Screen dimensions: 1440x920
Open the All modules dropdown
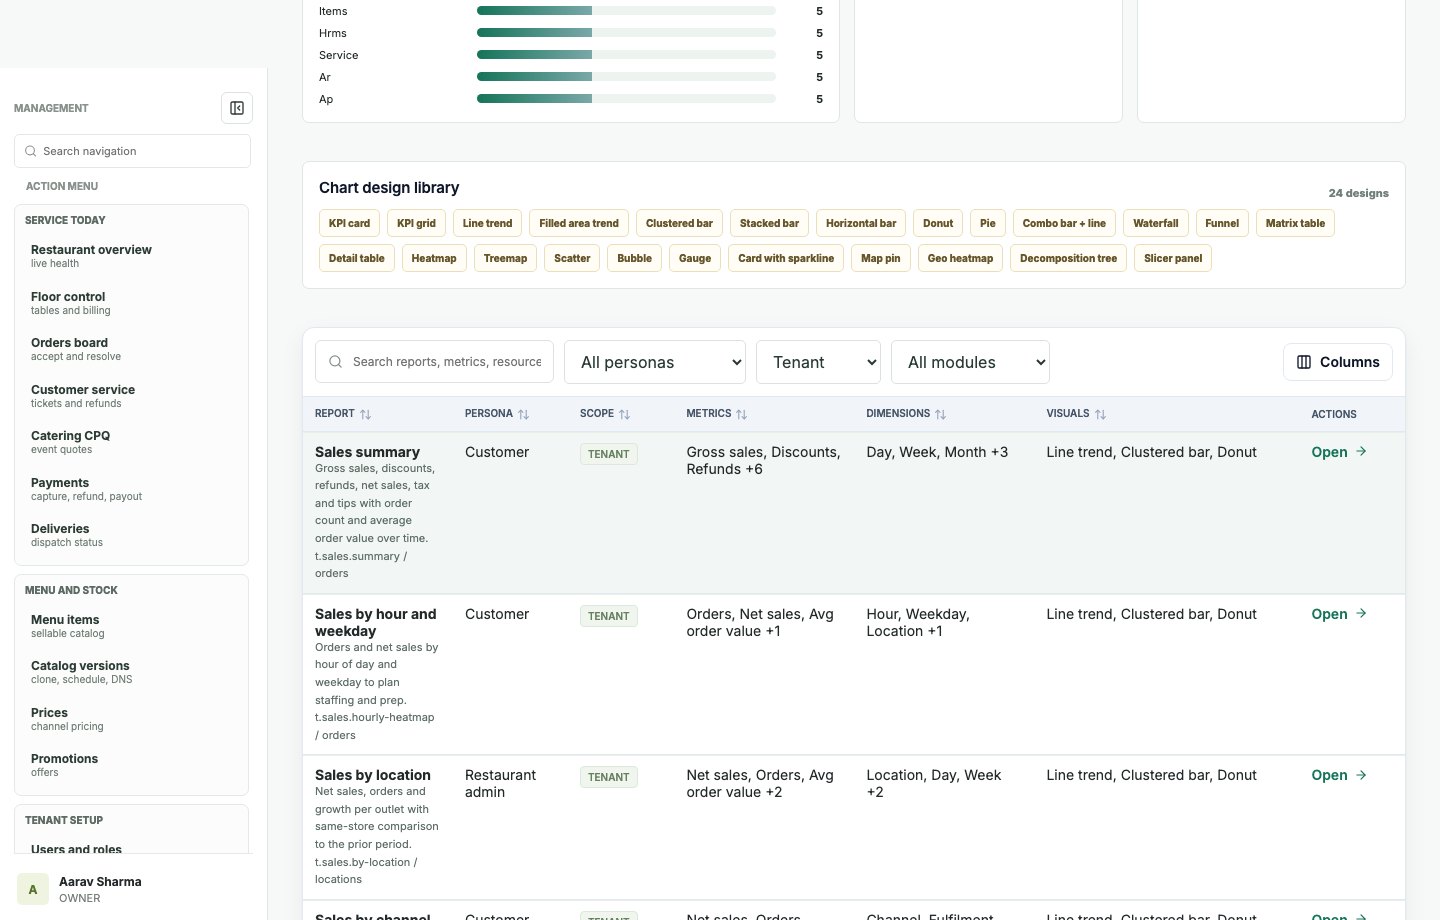pos(970,362)
